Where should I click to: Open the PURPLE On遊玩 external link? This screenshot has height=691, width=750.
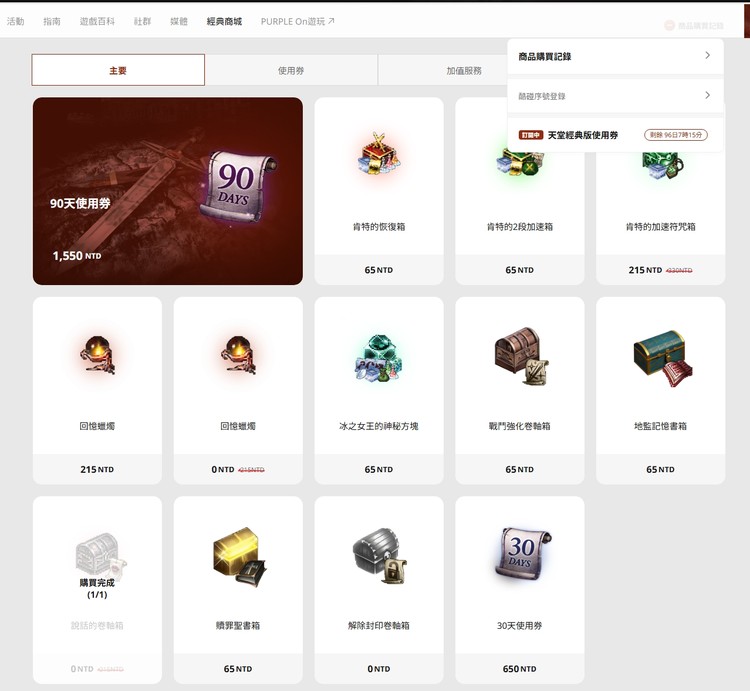pyautogui.click(x=298, y=21)
